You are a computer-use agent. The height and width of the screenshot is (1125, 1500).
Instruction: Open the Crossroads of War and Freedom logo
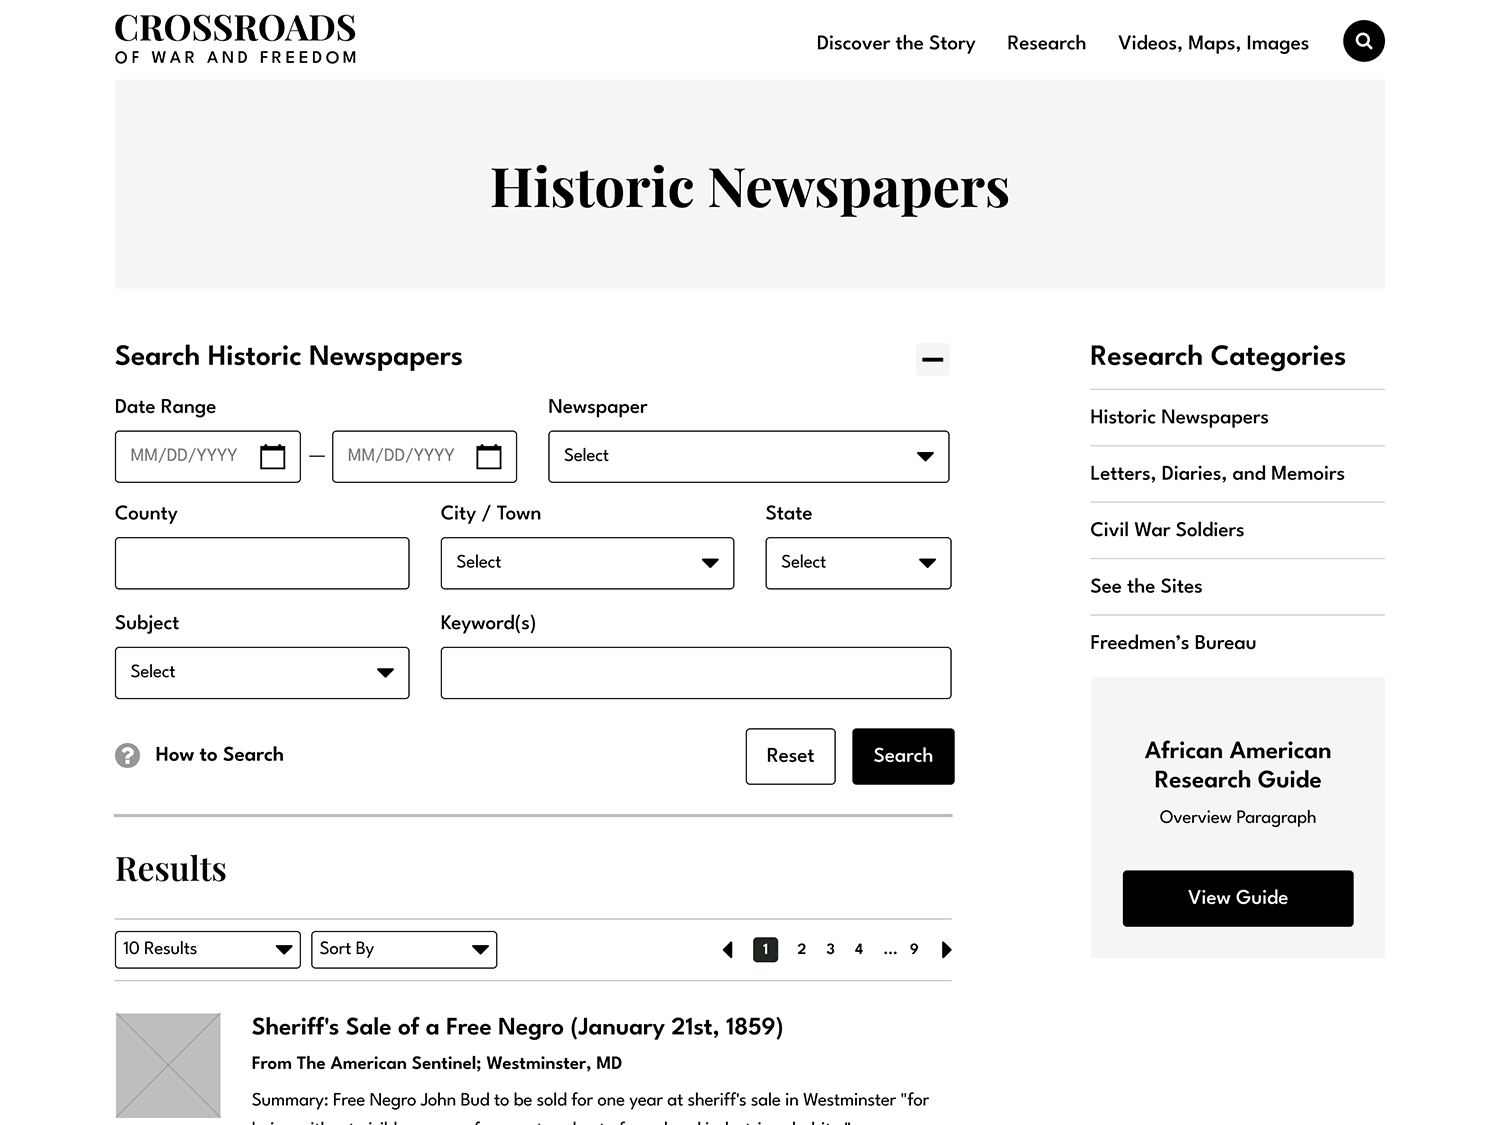236,40
